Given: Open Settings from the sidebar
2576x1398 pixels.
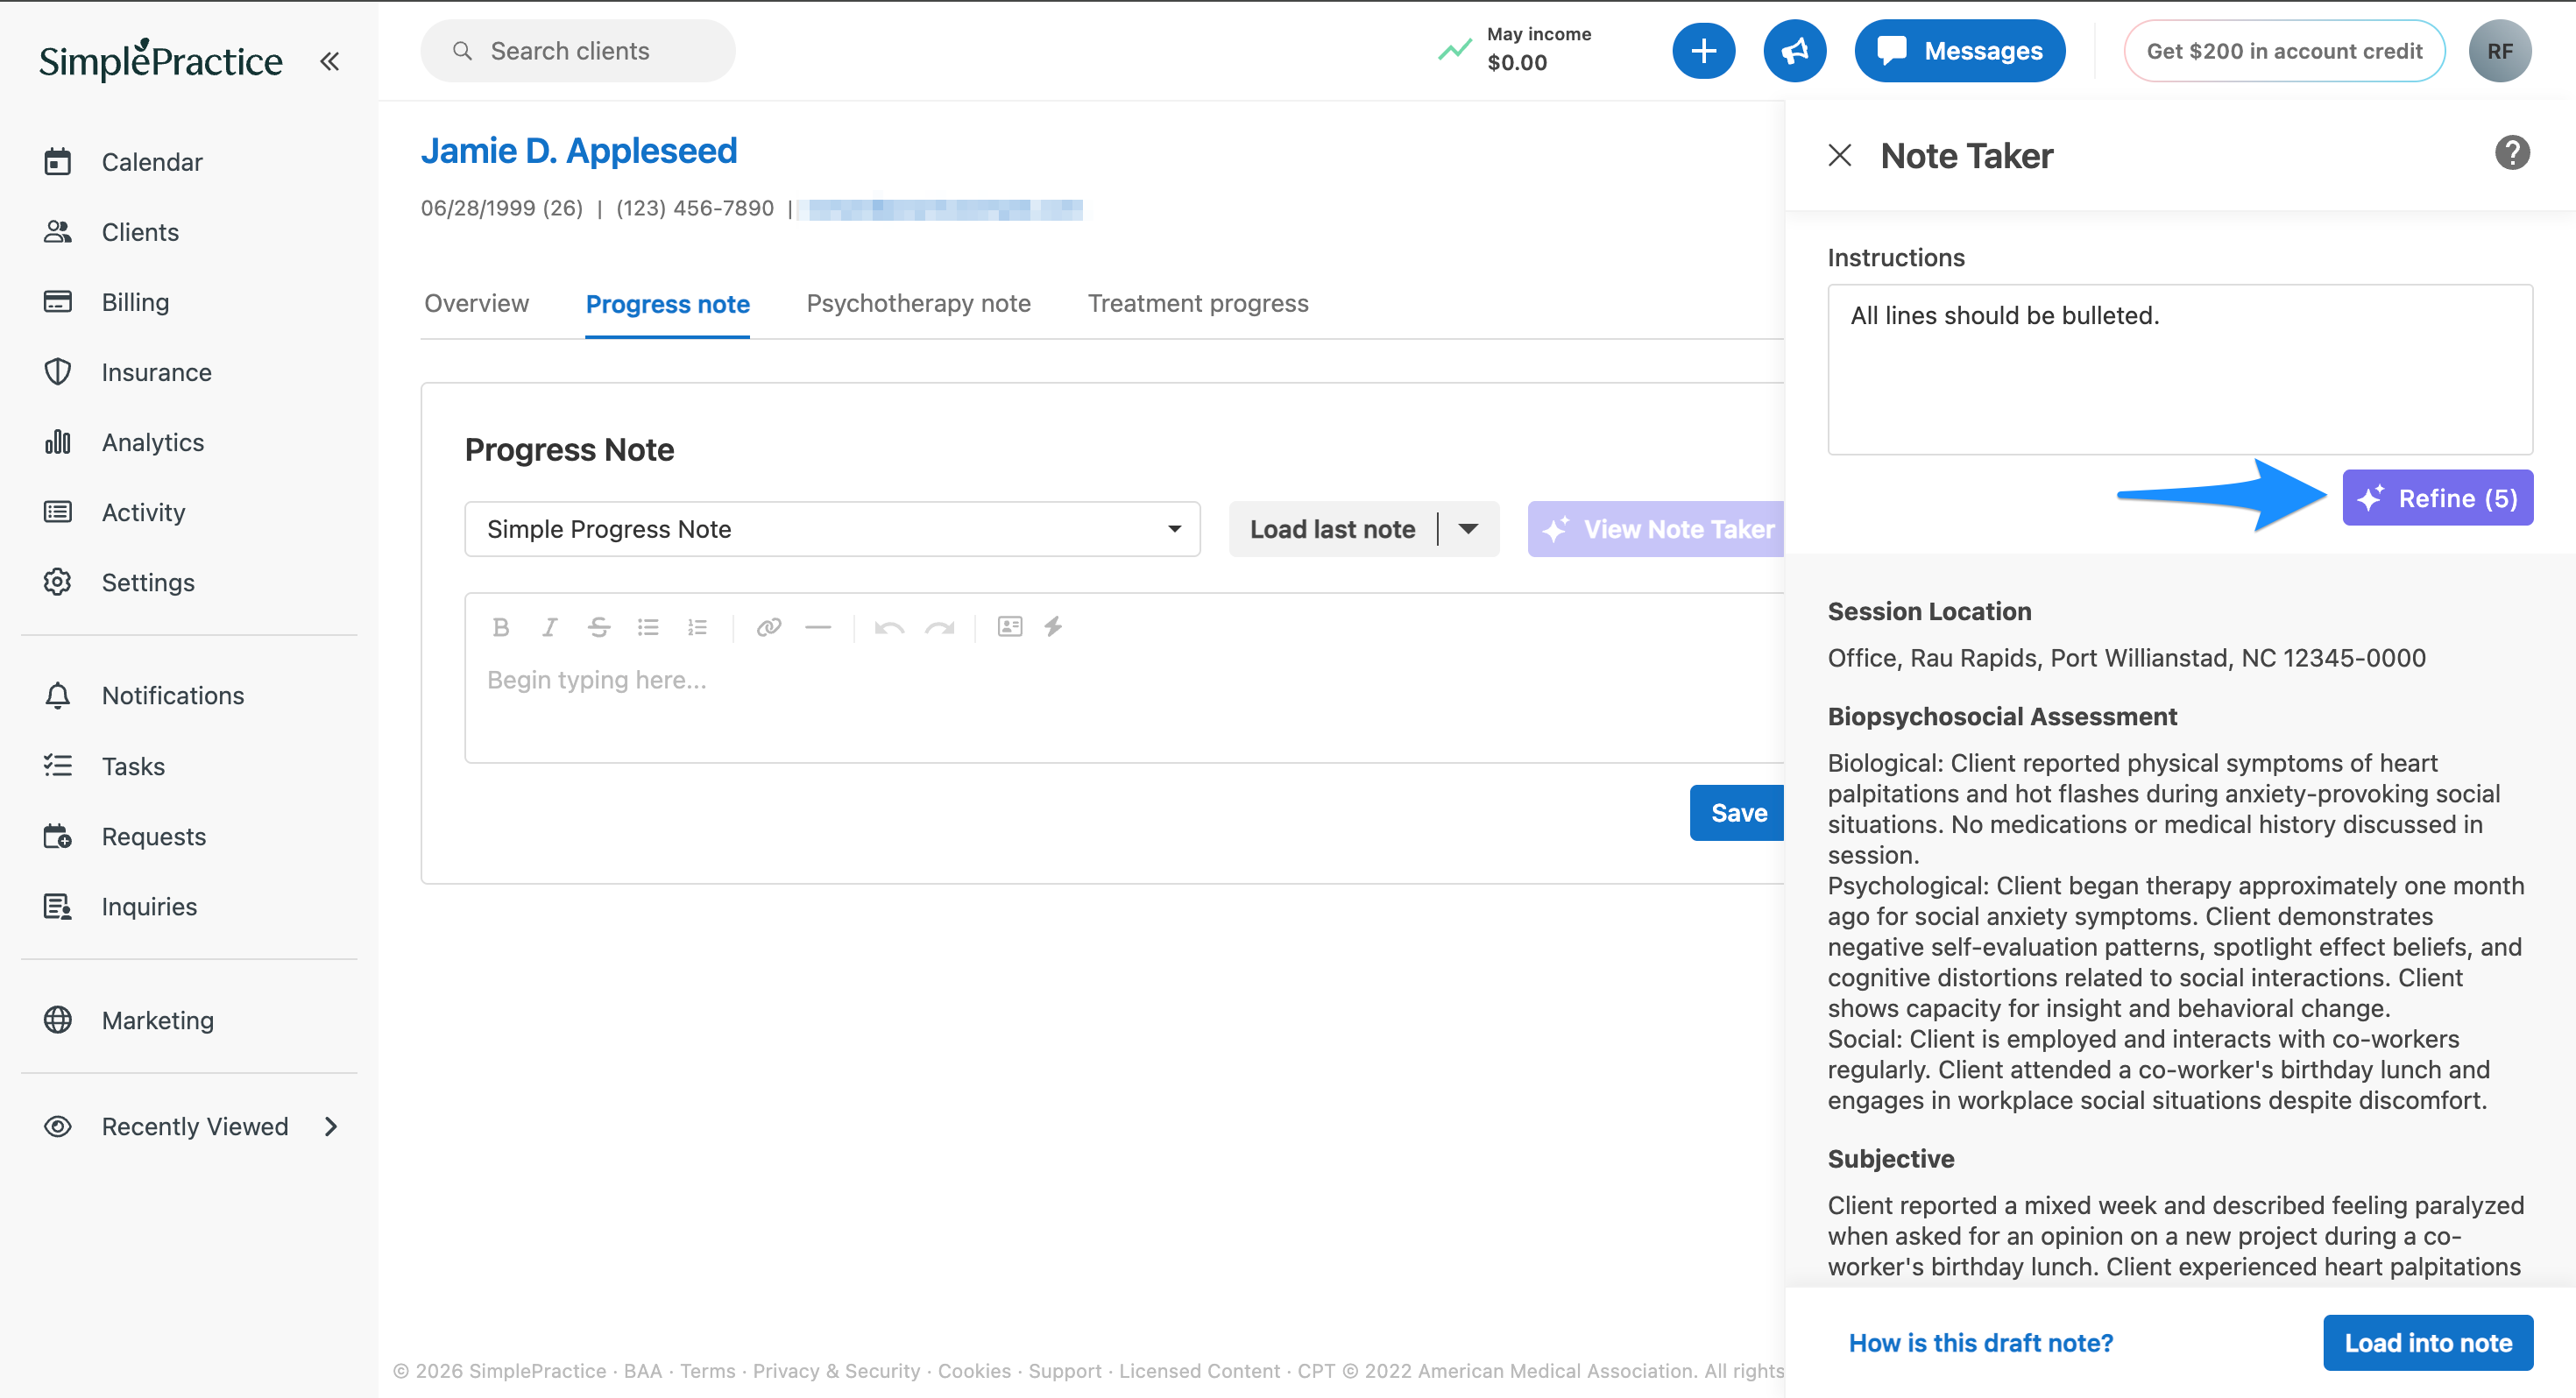Looking at the screenshot, I should click(x=148, y=582).
